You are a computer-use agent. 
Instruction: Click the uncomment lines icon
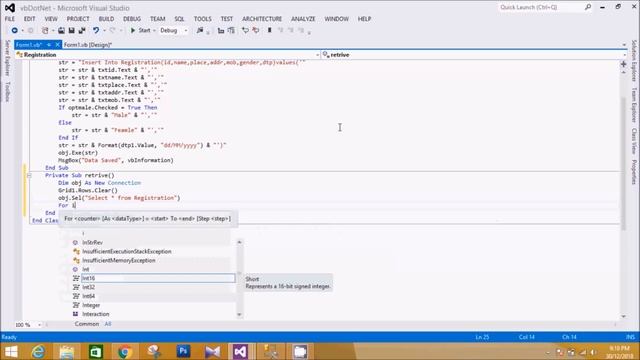pyautogui.click(x=231, y=31)
